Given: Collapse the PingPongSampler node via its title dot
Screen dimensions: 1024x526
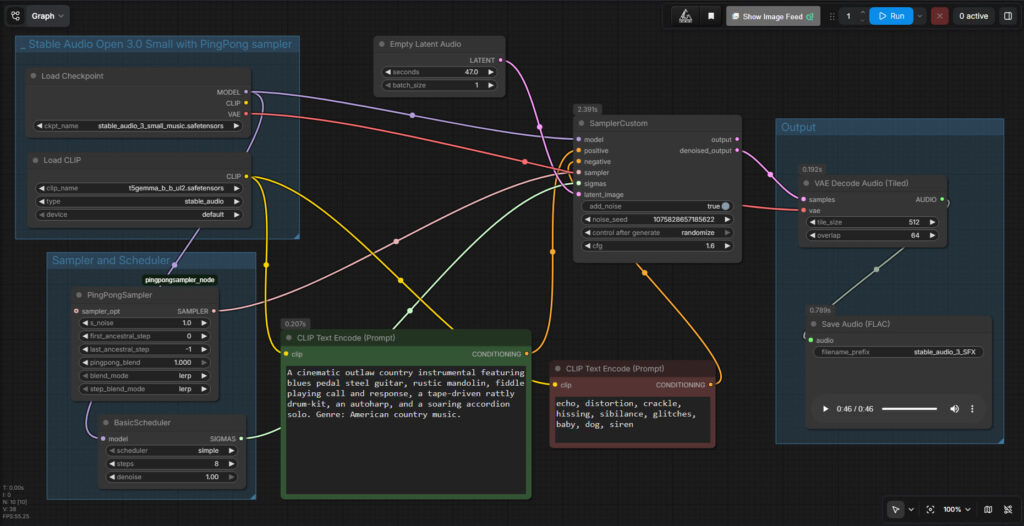Looking at the screenshot, I should [78, 295].
